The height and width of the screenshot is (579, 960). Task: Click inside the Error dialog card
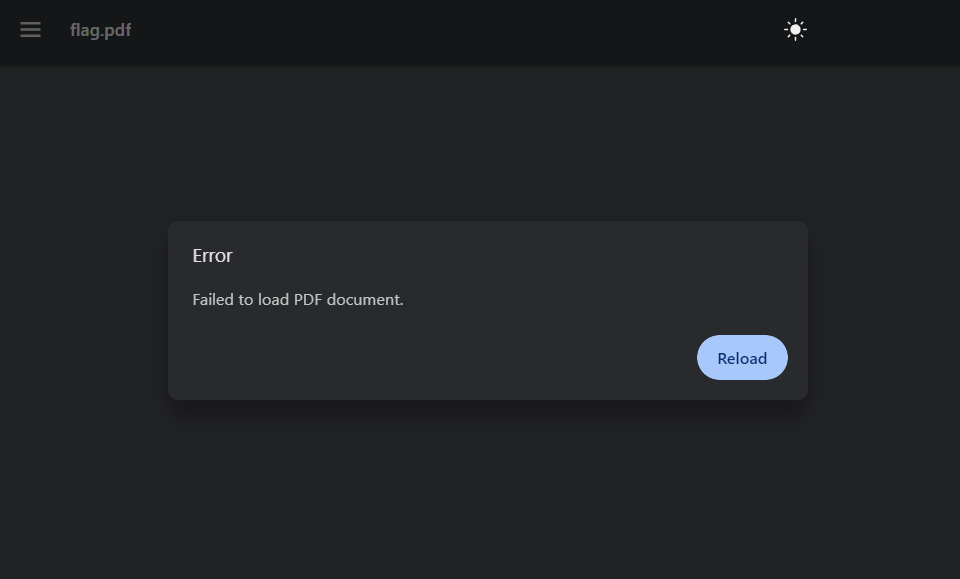tap(488, 310)
